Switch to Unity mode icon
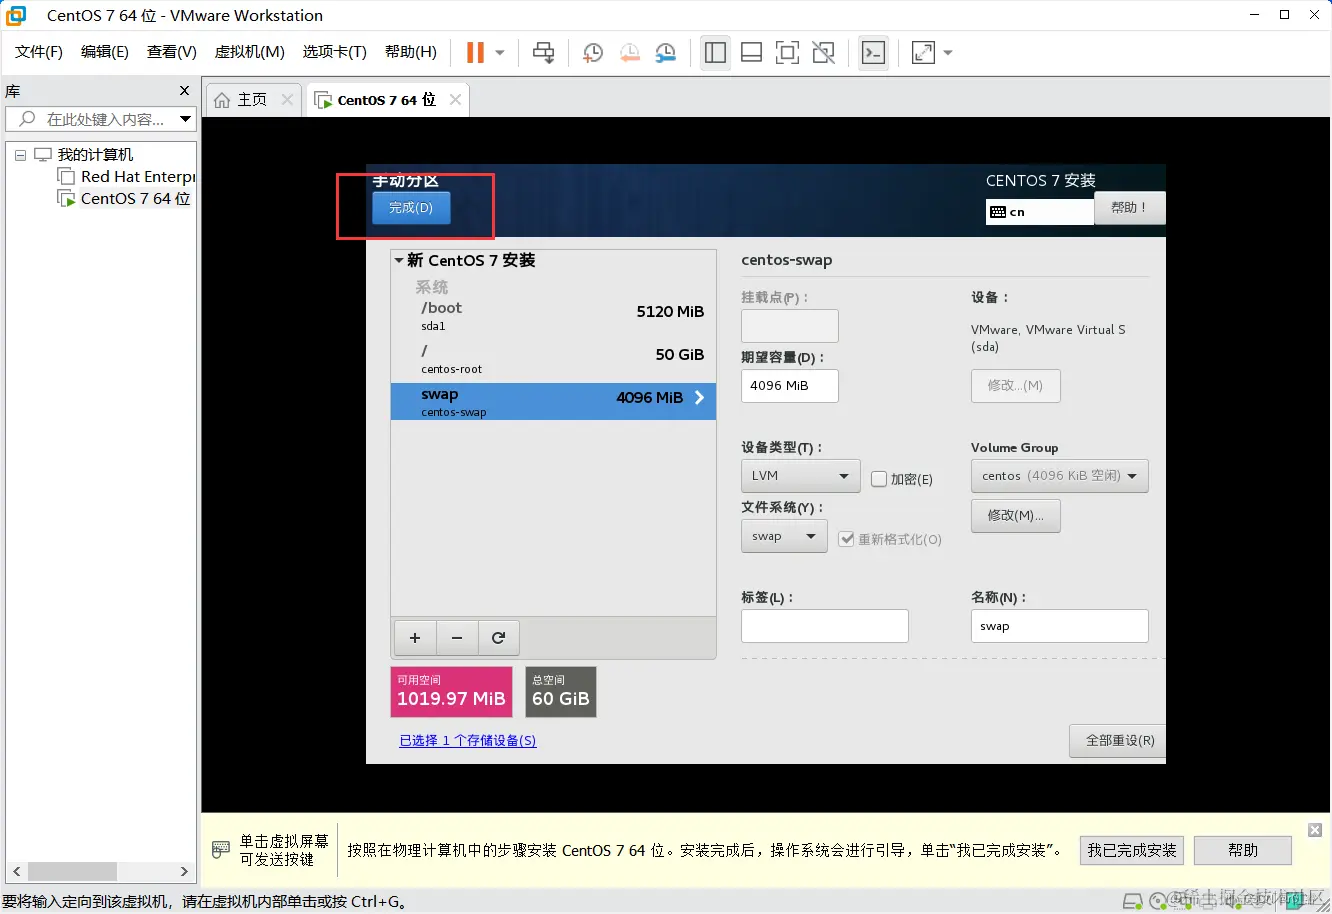Image resolution: width=1332 pixels, height=914 pixels. [x=823, y=52]
